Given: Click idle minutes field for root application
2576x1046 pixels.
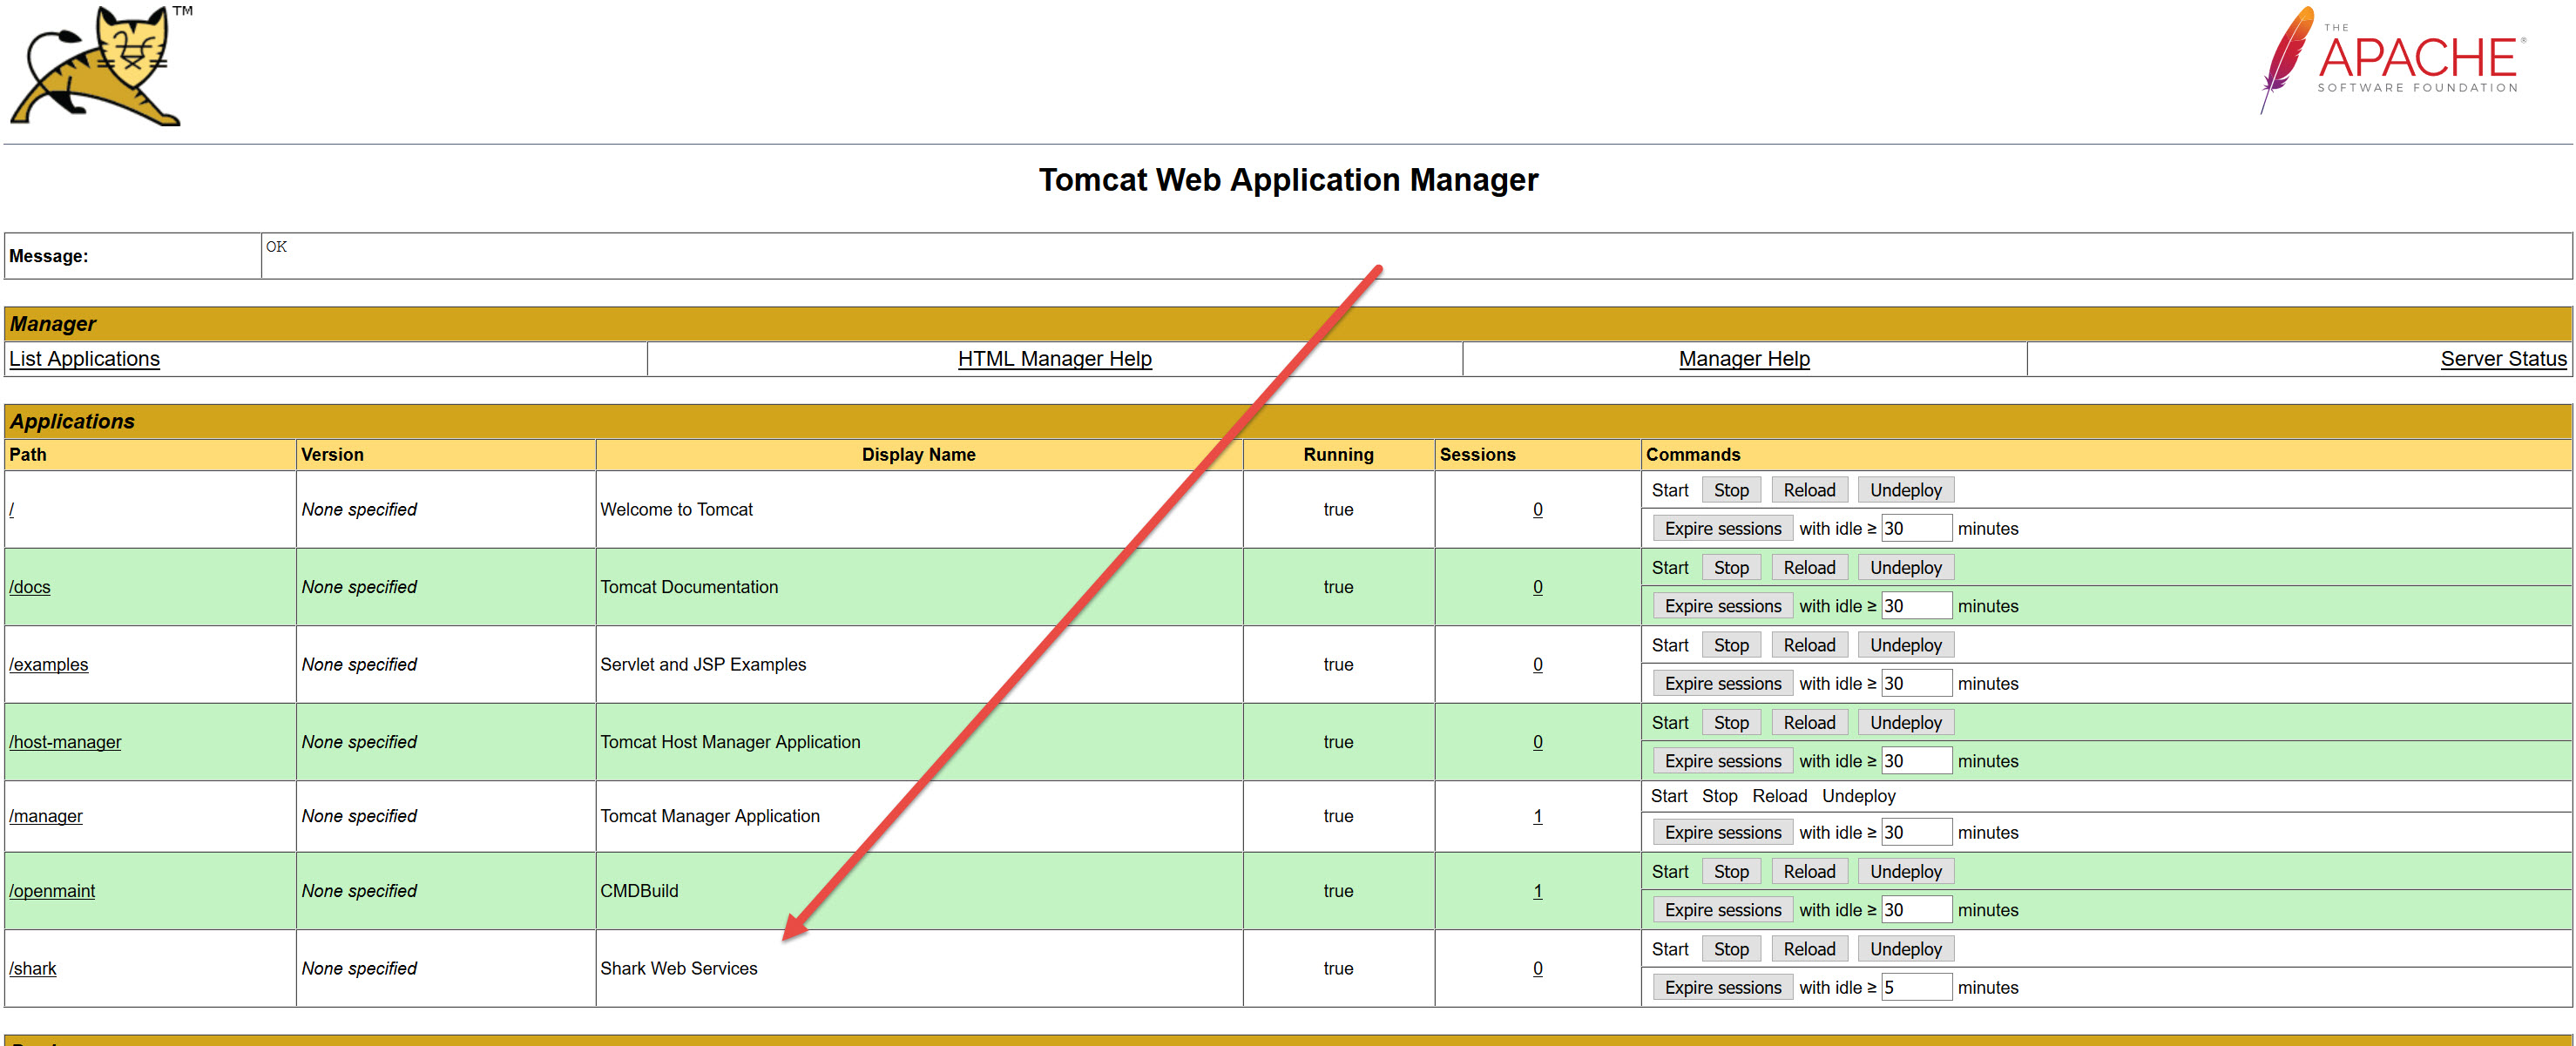Looking at the screenshot, I should (x=1915, y=528).
